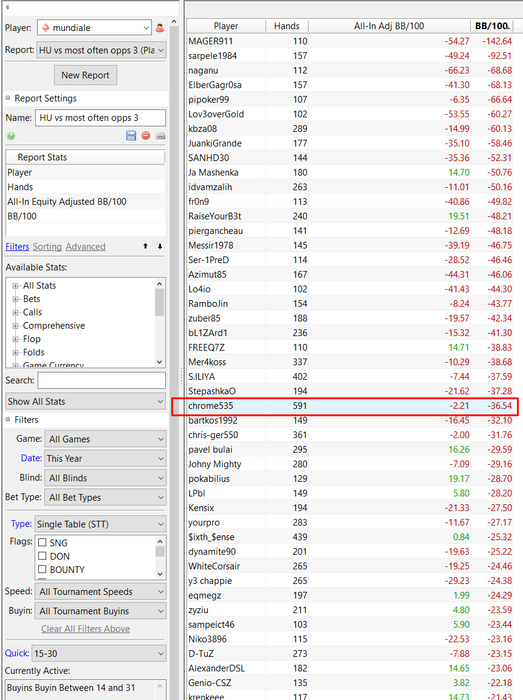This screenshot has width=523, height=700.
Task: Enable the SNG flag checkbox
Action: tap(42, 542)
